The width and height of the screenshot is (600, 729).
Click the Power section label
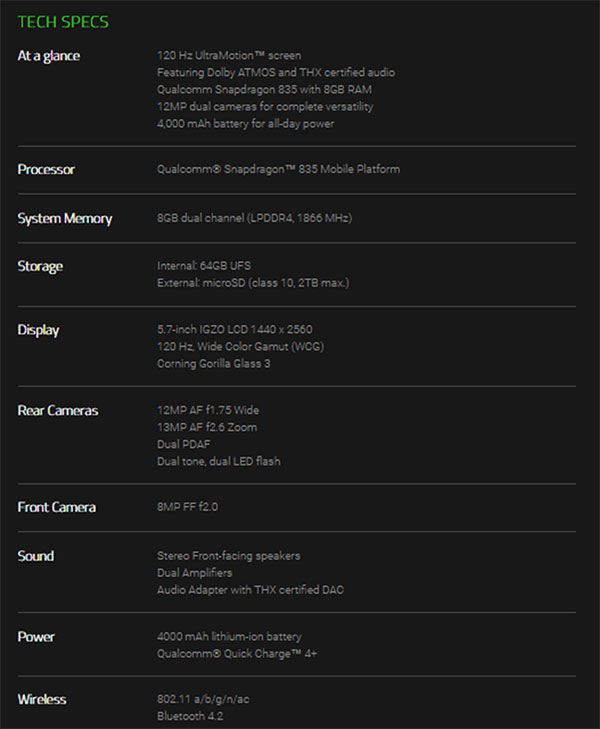point(36,636)
